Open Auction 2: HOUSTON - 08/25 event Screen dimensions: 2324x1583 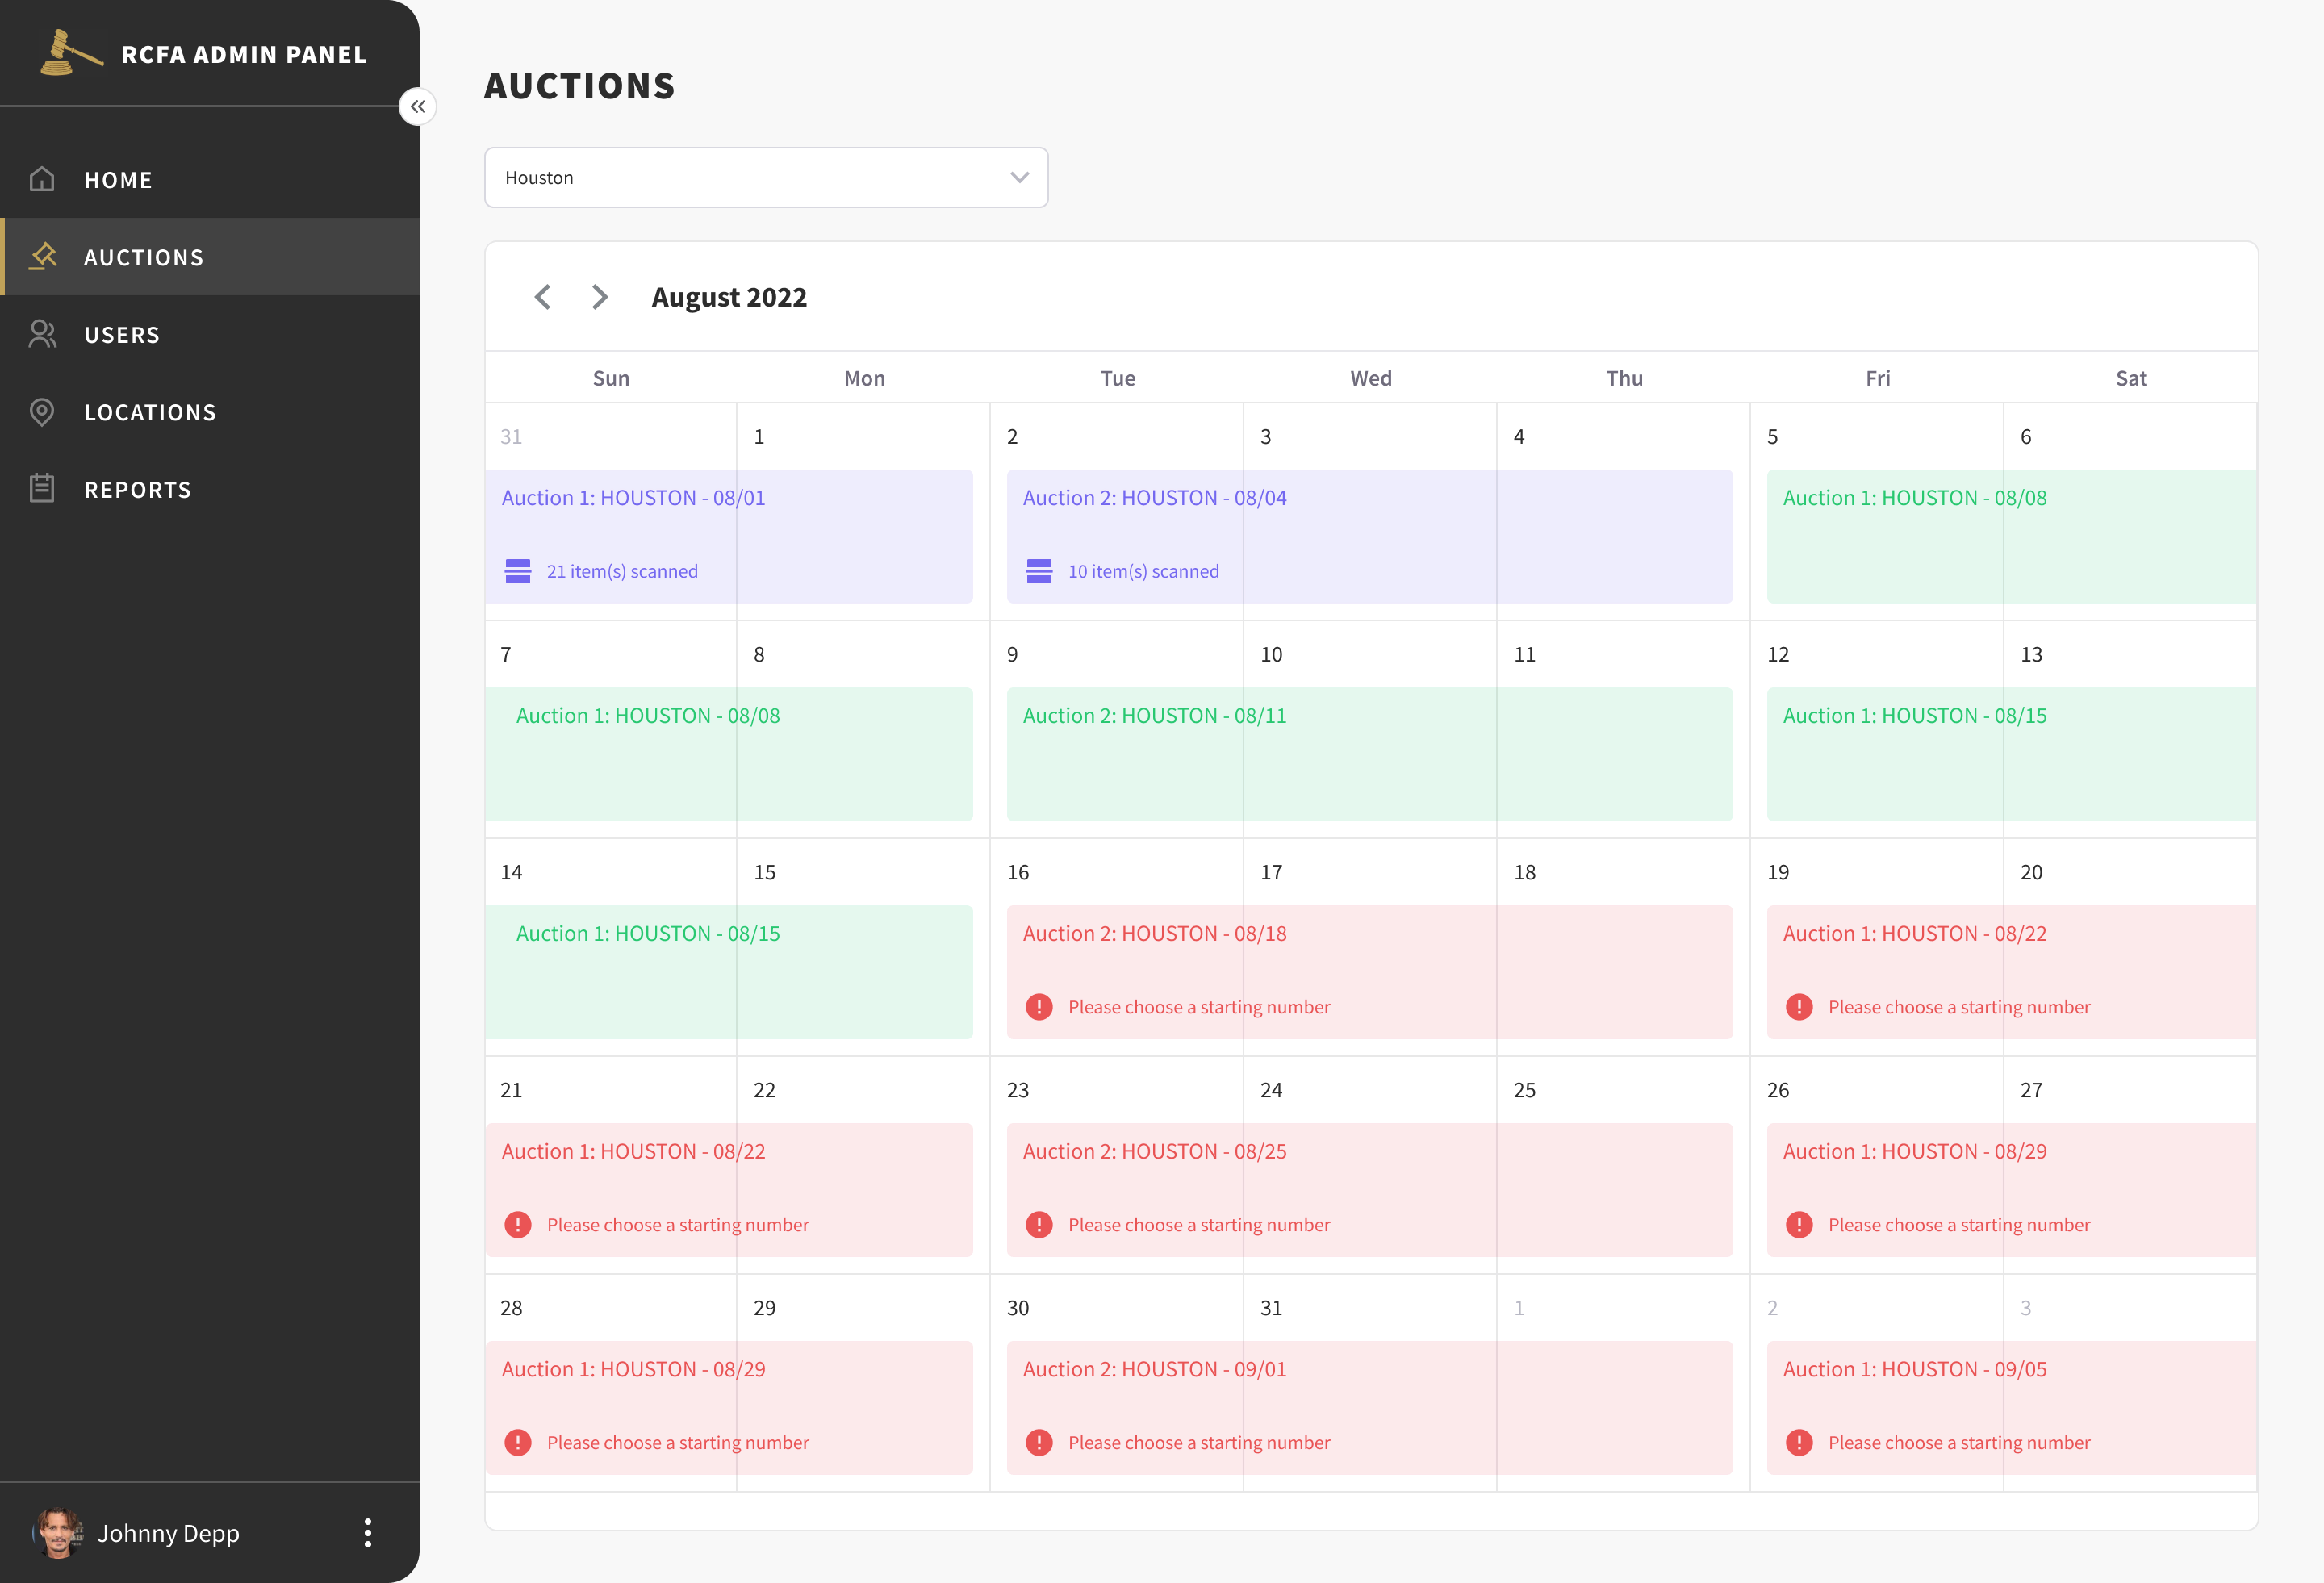(1154, 1152)
